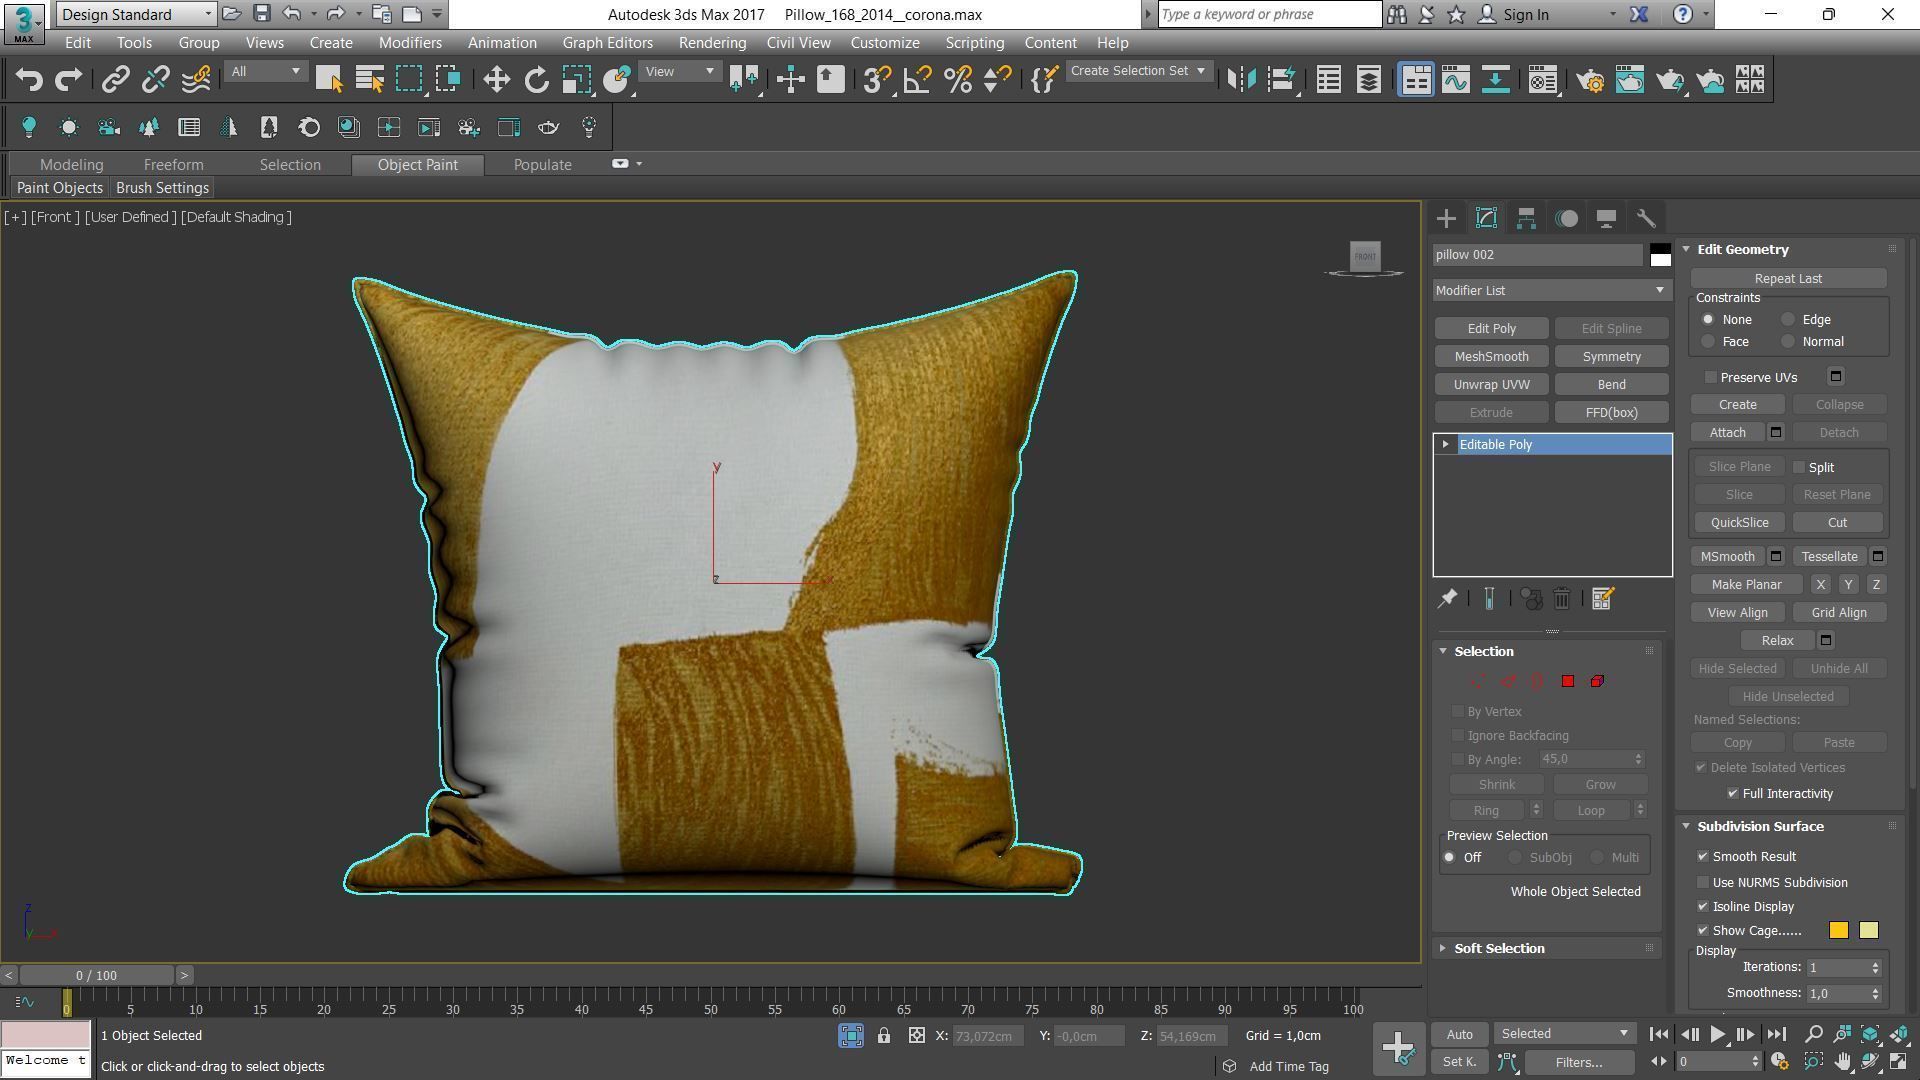1920x1080 pixels.
Task: Open the Modifiers menu
Action: click(410, 43)
